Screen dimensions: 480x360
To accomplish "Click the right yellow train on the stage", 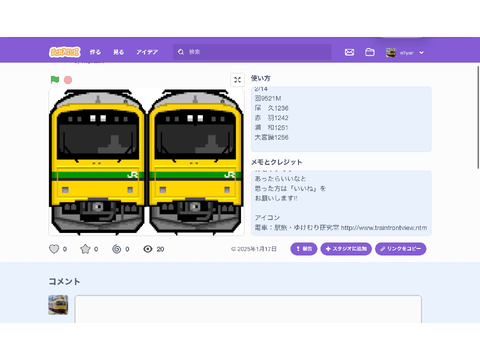I will 195,162.
